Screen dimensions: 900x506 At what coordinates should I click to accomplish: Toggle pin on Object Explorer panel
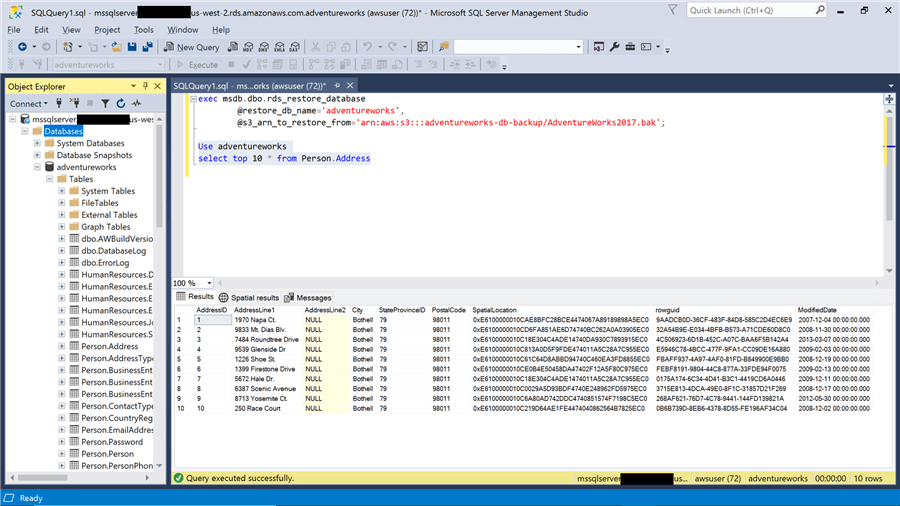click(x=145, y=87)
